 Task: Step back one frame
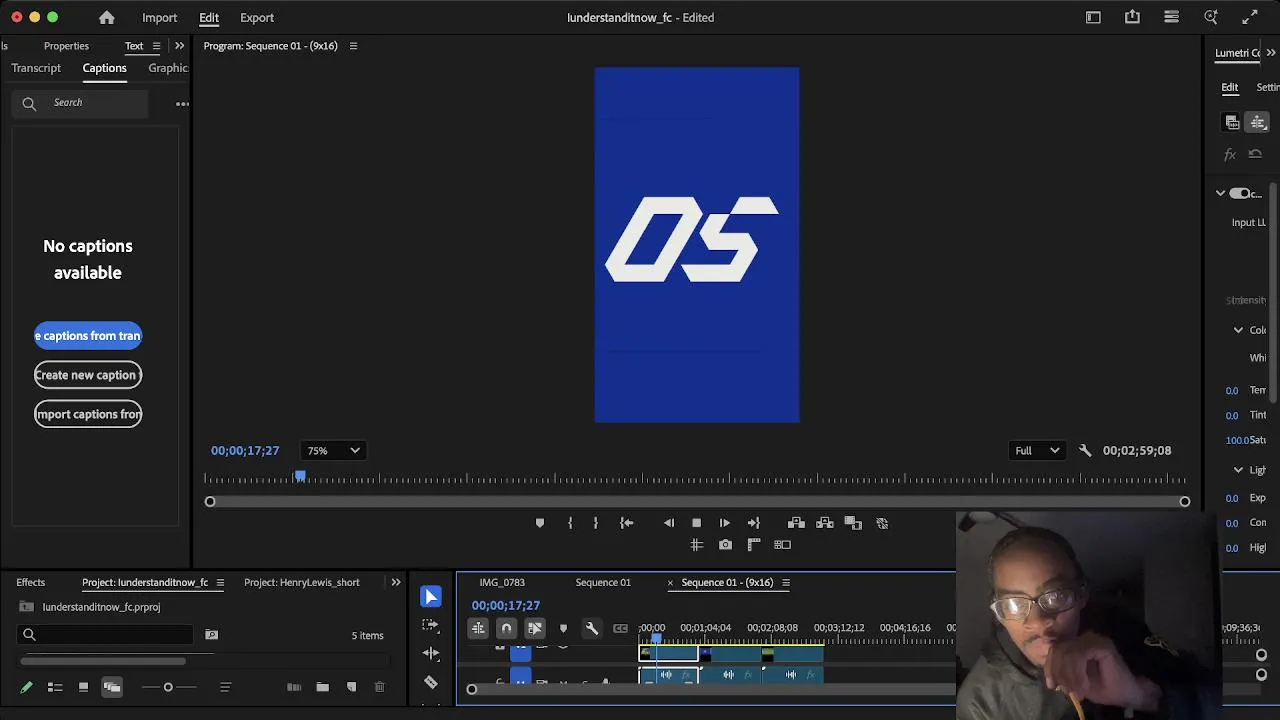pos(669,523)
